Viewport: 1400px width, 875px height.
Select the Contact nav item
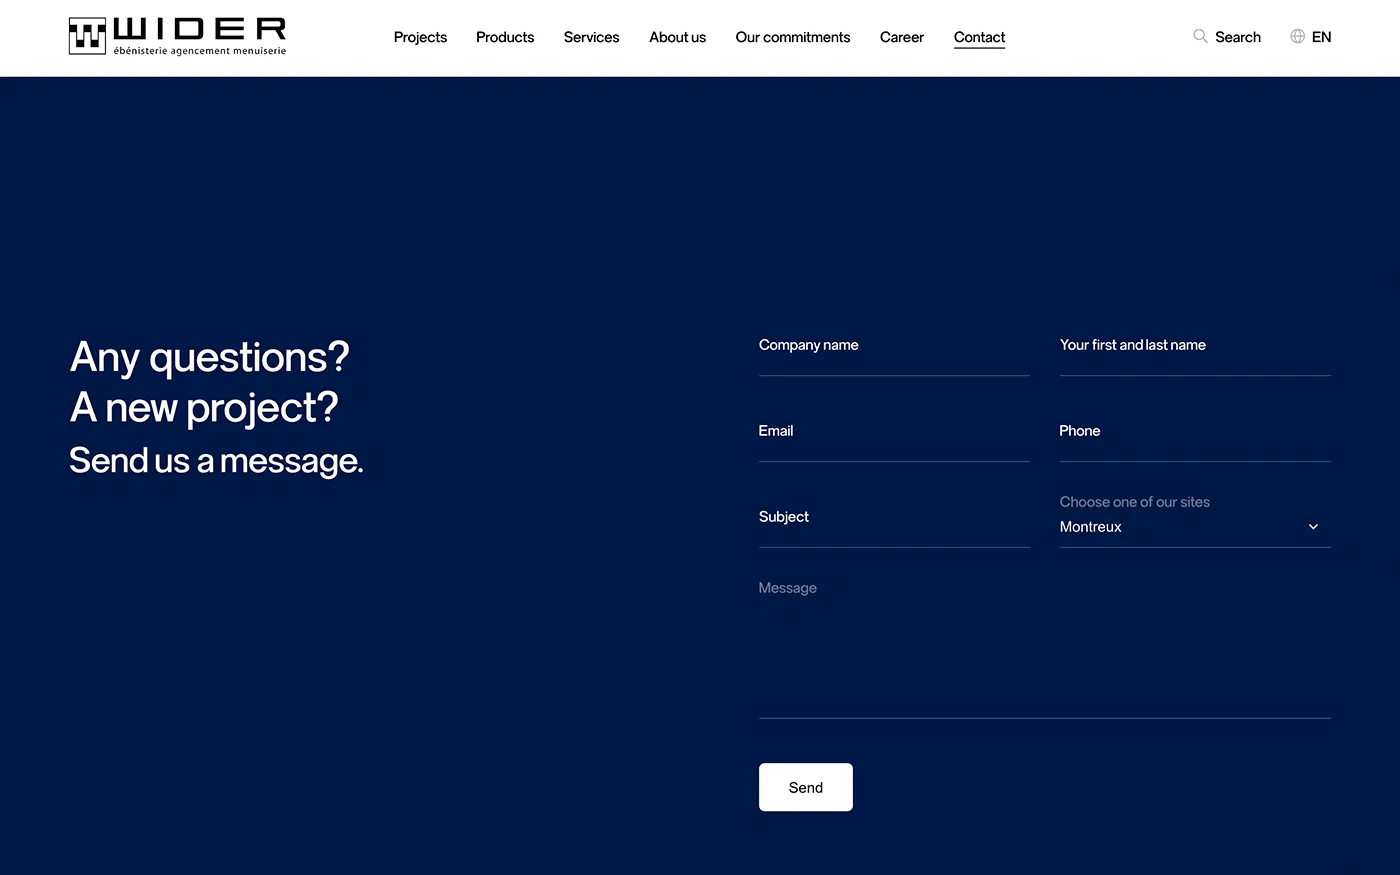tap(979, 37)
